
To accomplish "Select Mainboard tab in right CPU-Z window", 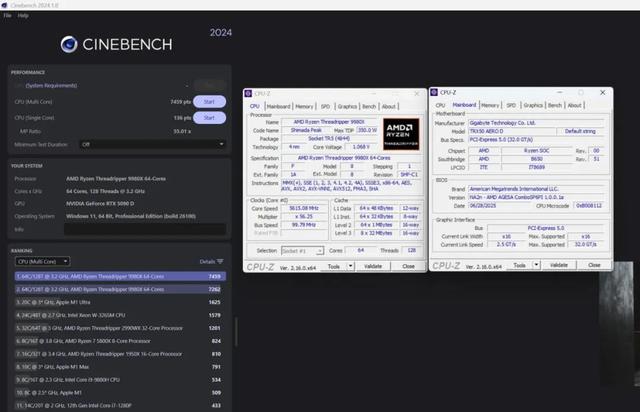I will [x=464, y=105].
